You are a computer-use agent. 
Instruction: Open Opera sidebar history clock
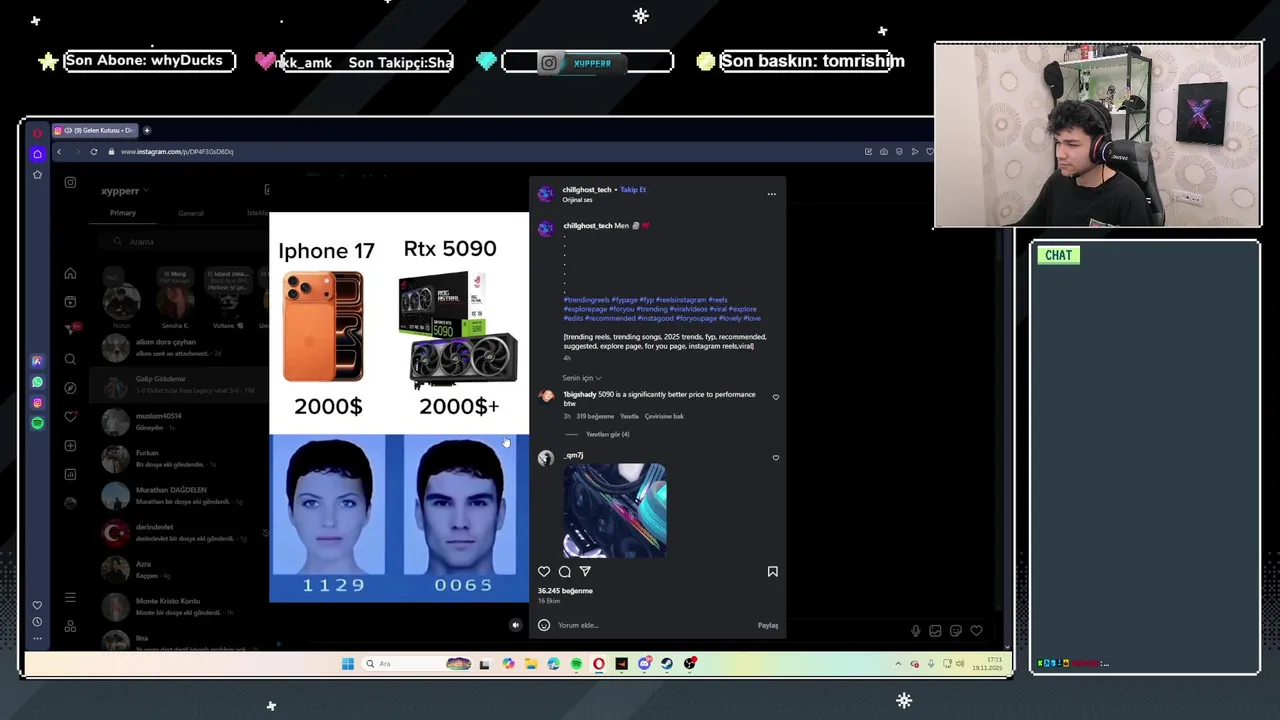tap(37, 622)
